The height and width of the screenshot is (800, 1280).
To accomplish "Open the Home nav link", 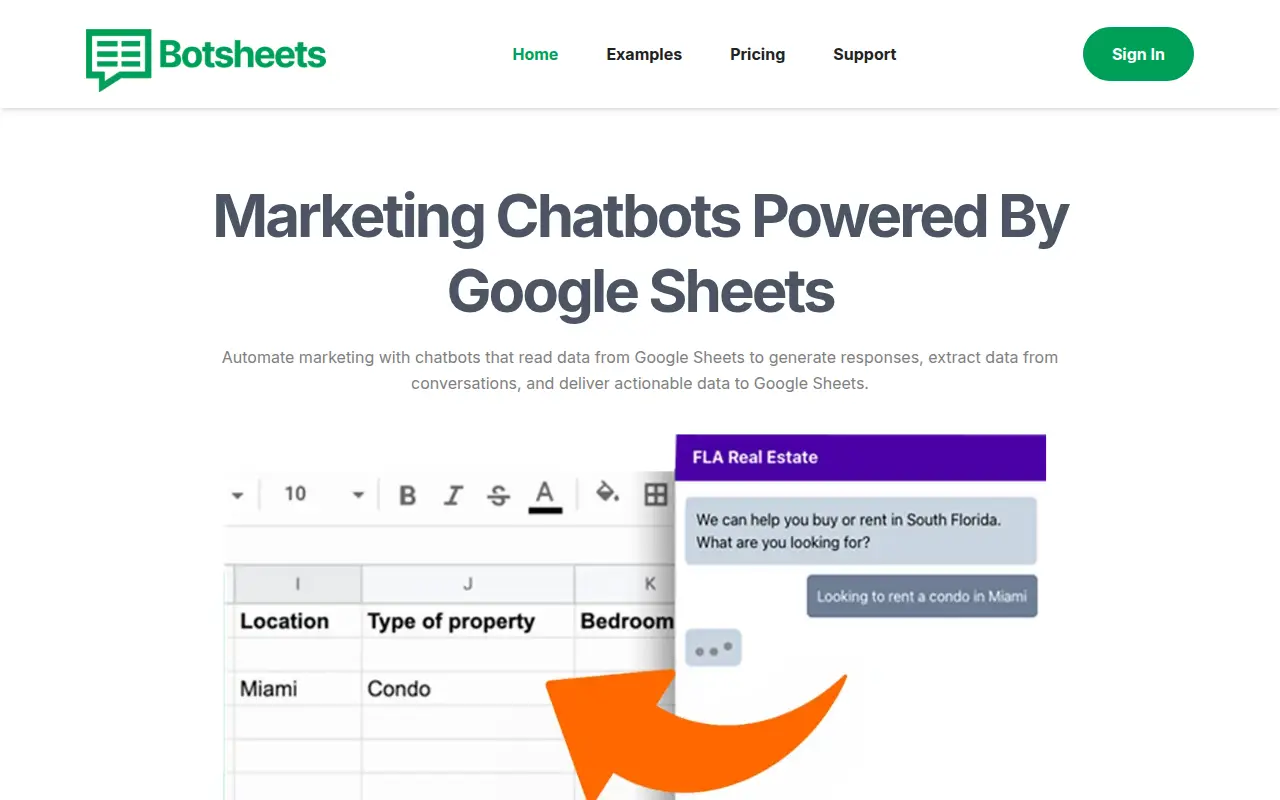I will pos(535,54).
